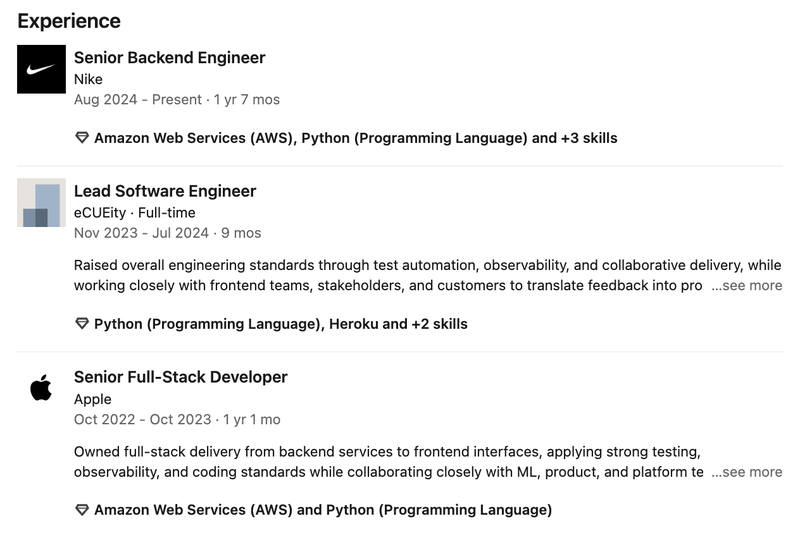Click the eCUEity · Full-time company line
800x540 pixels.
pyautogui.click(x=134, y=213)
